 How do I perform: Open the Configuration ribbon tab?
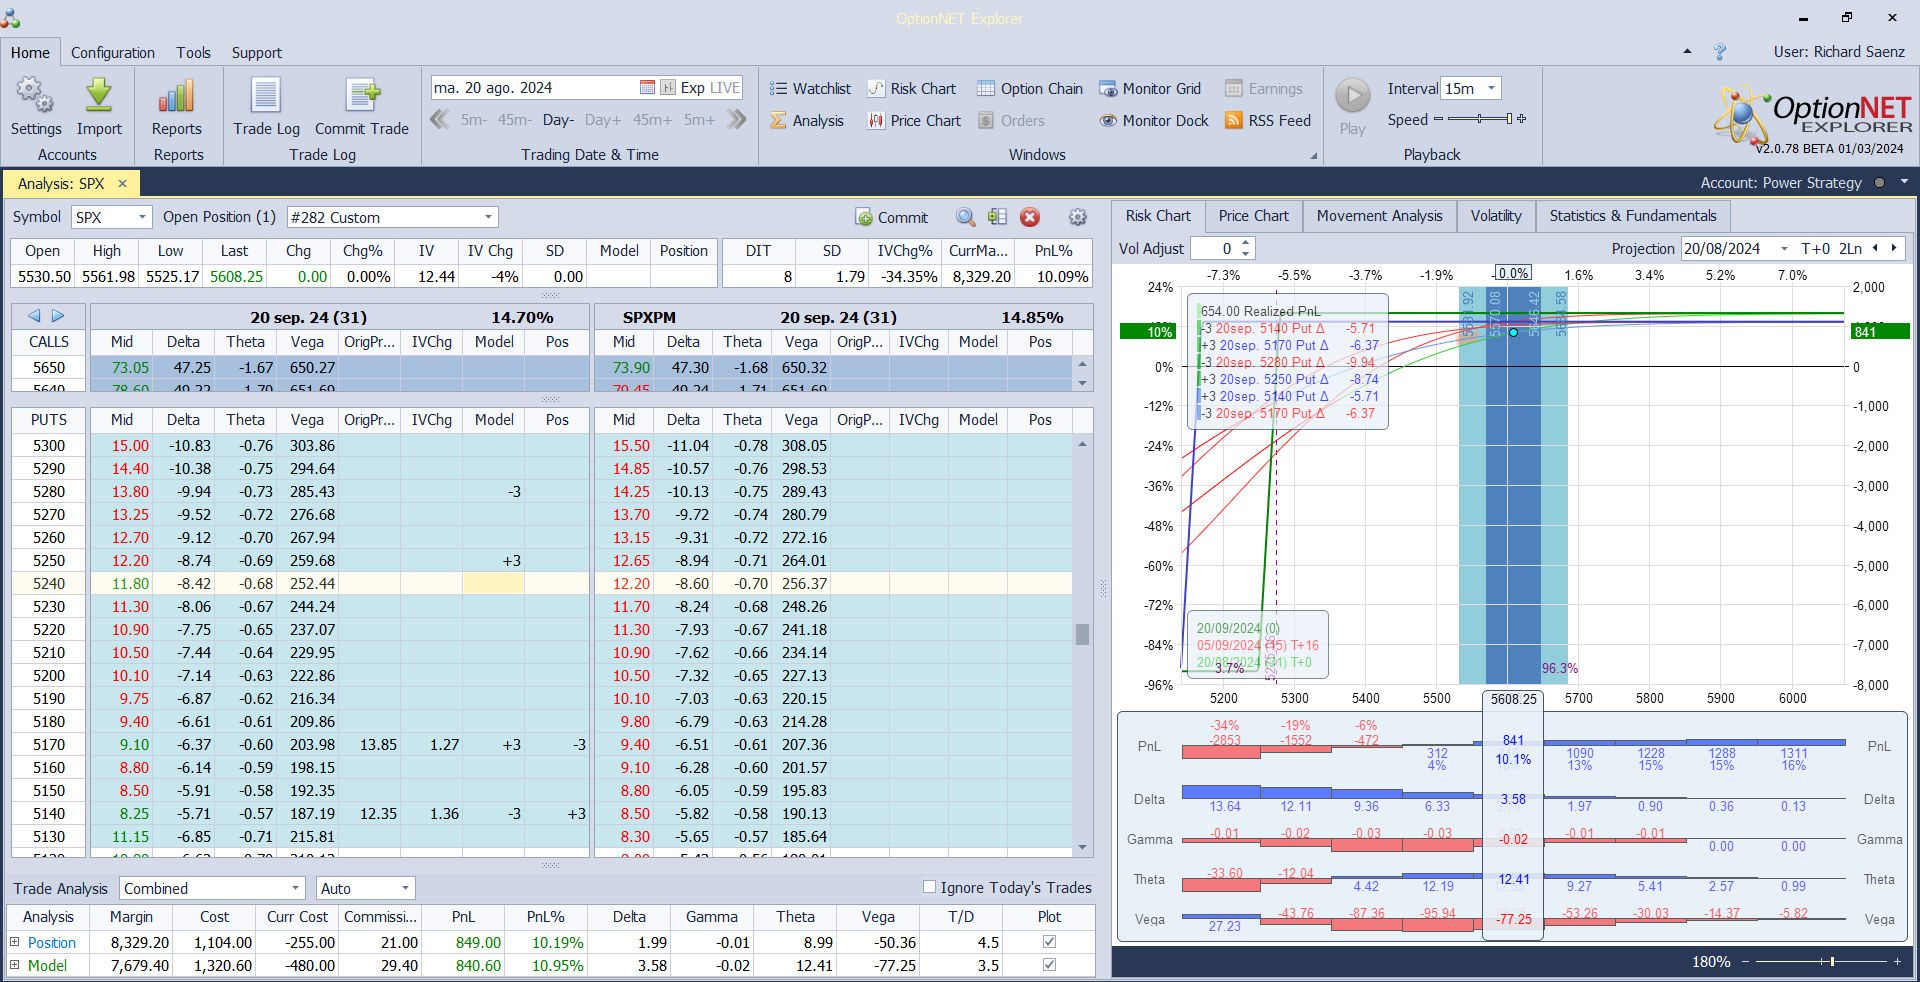(x=113, y=52)
